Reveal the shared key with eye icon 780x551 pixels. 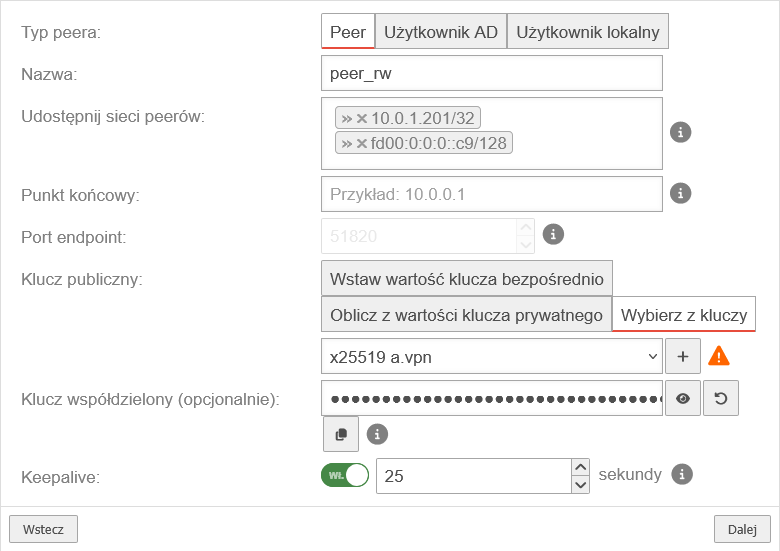click(x=683, y=398)
